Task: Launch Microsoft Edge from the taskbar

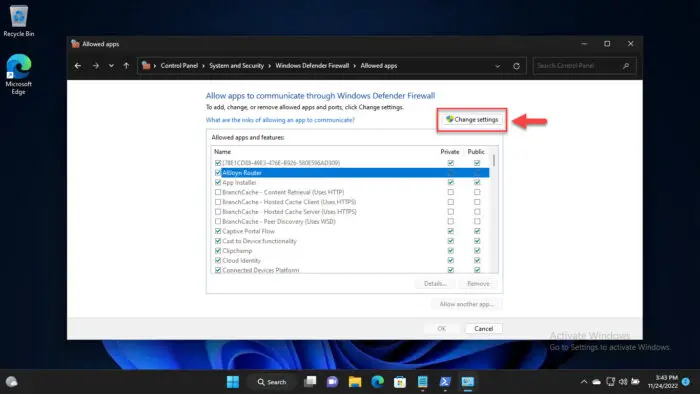Action: 378,382
